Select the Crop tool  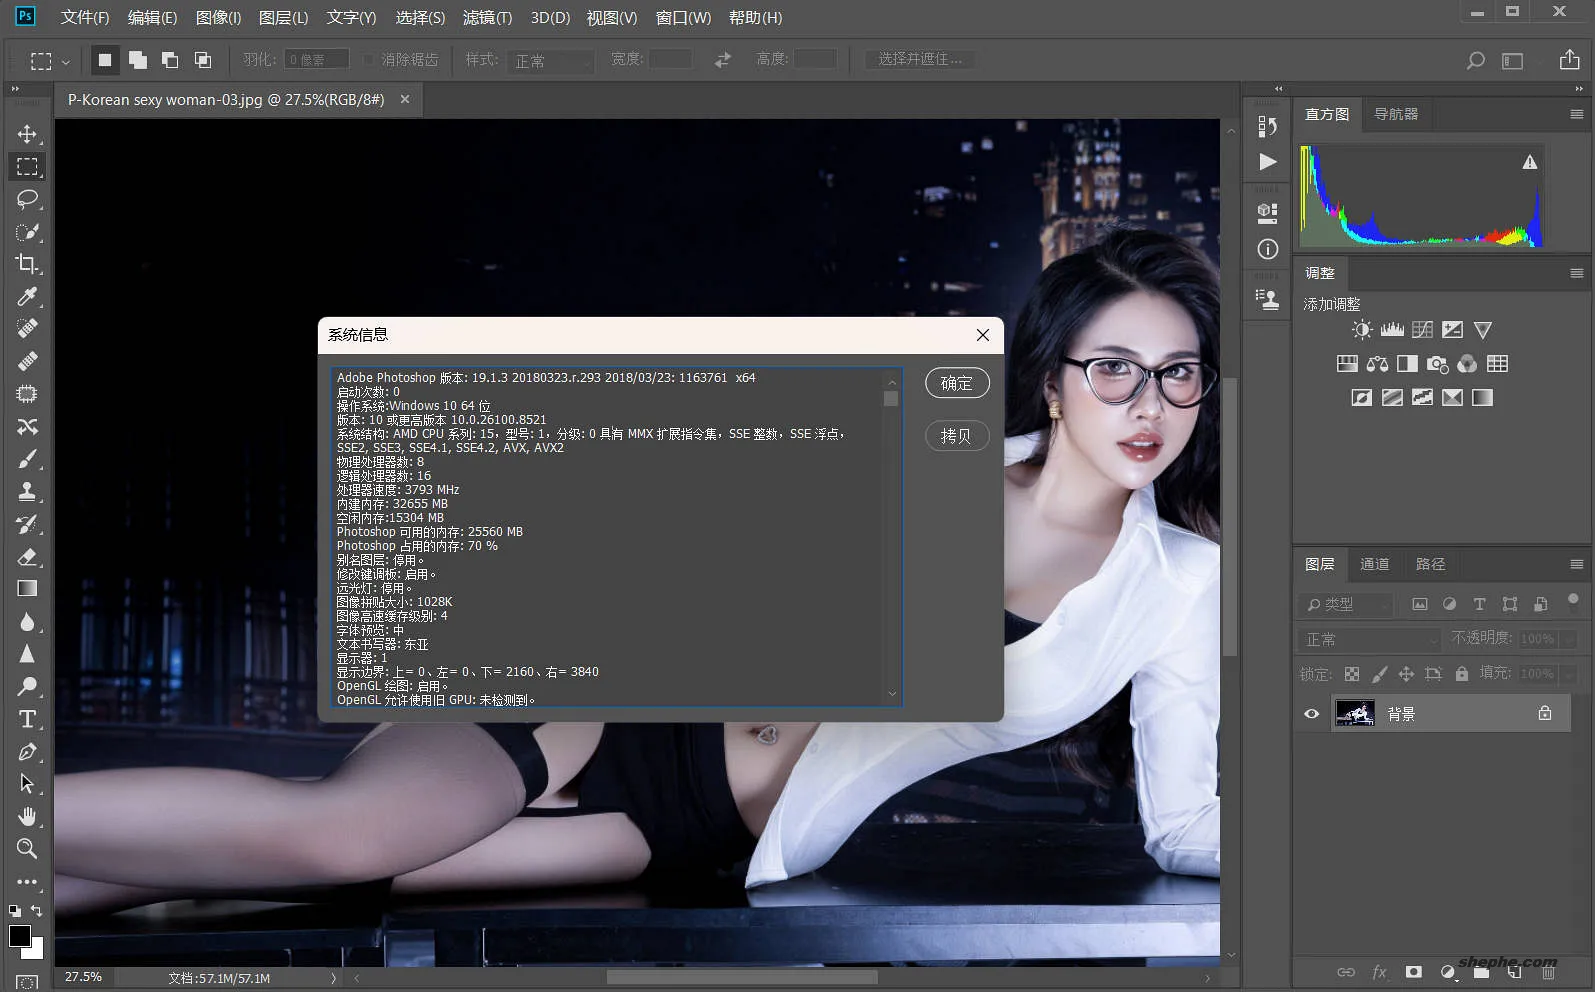(x=27, y=264)
